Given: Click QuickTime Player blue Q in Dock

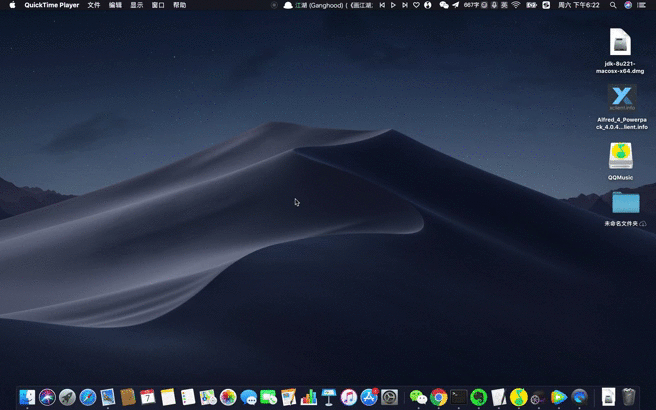Looking at the screenshot, I should [579, 397].
